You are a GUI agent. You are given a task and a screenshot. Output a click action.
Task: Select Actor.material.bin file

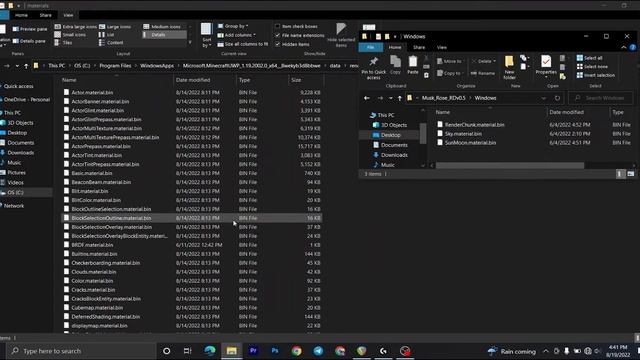pyautogui.click(x=92, y=93)
